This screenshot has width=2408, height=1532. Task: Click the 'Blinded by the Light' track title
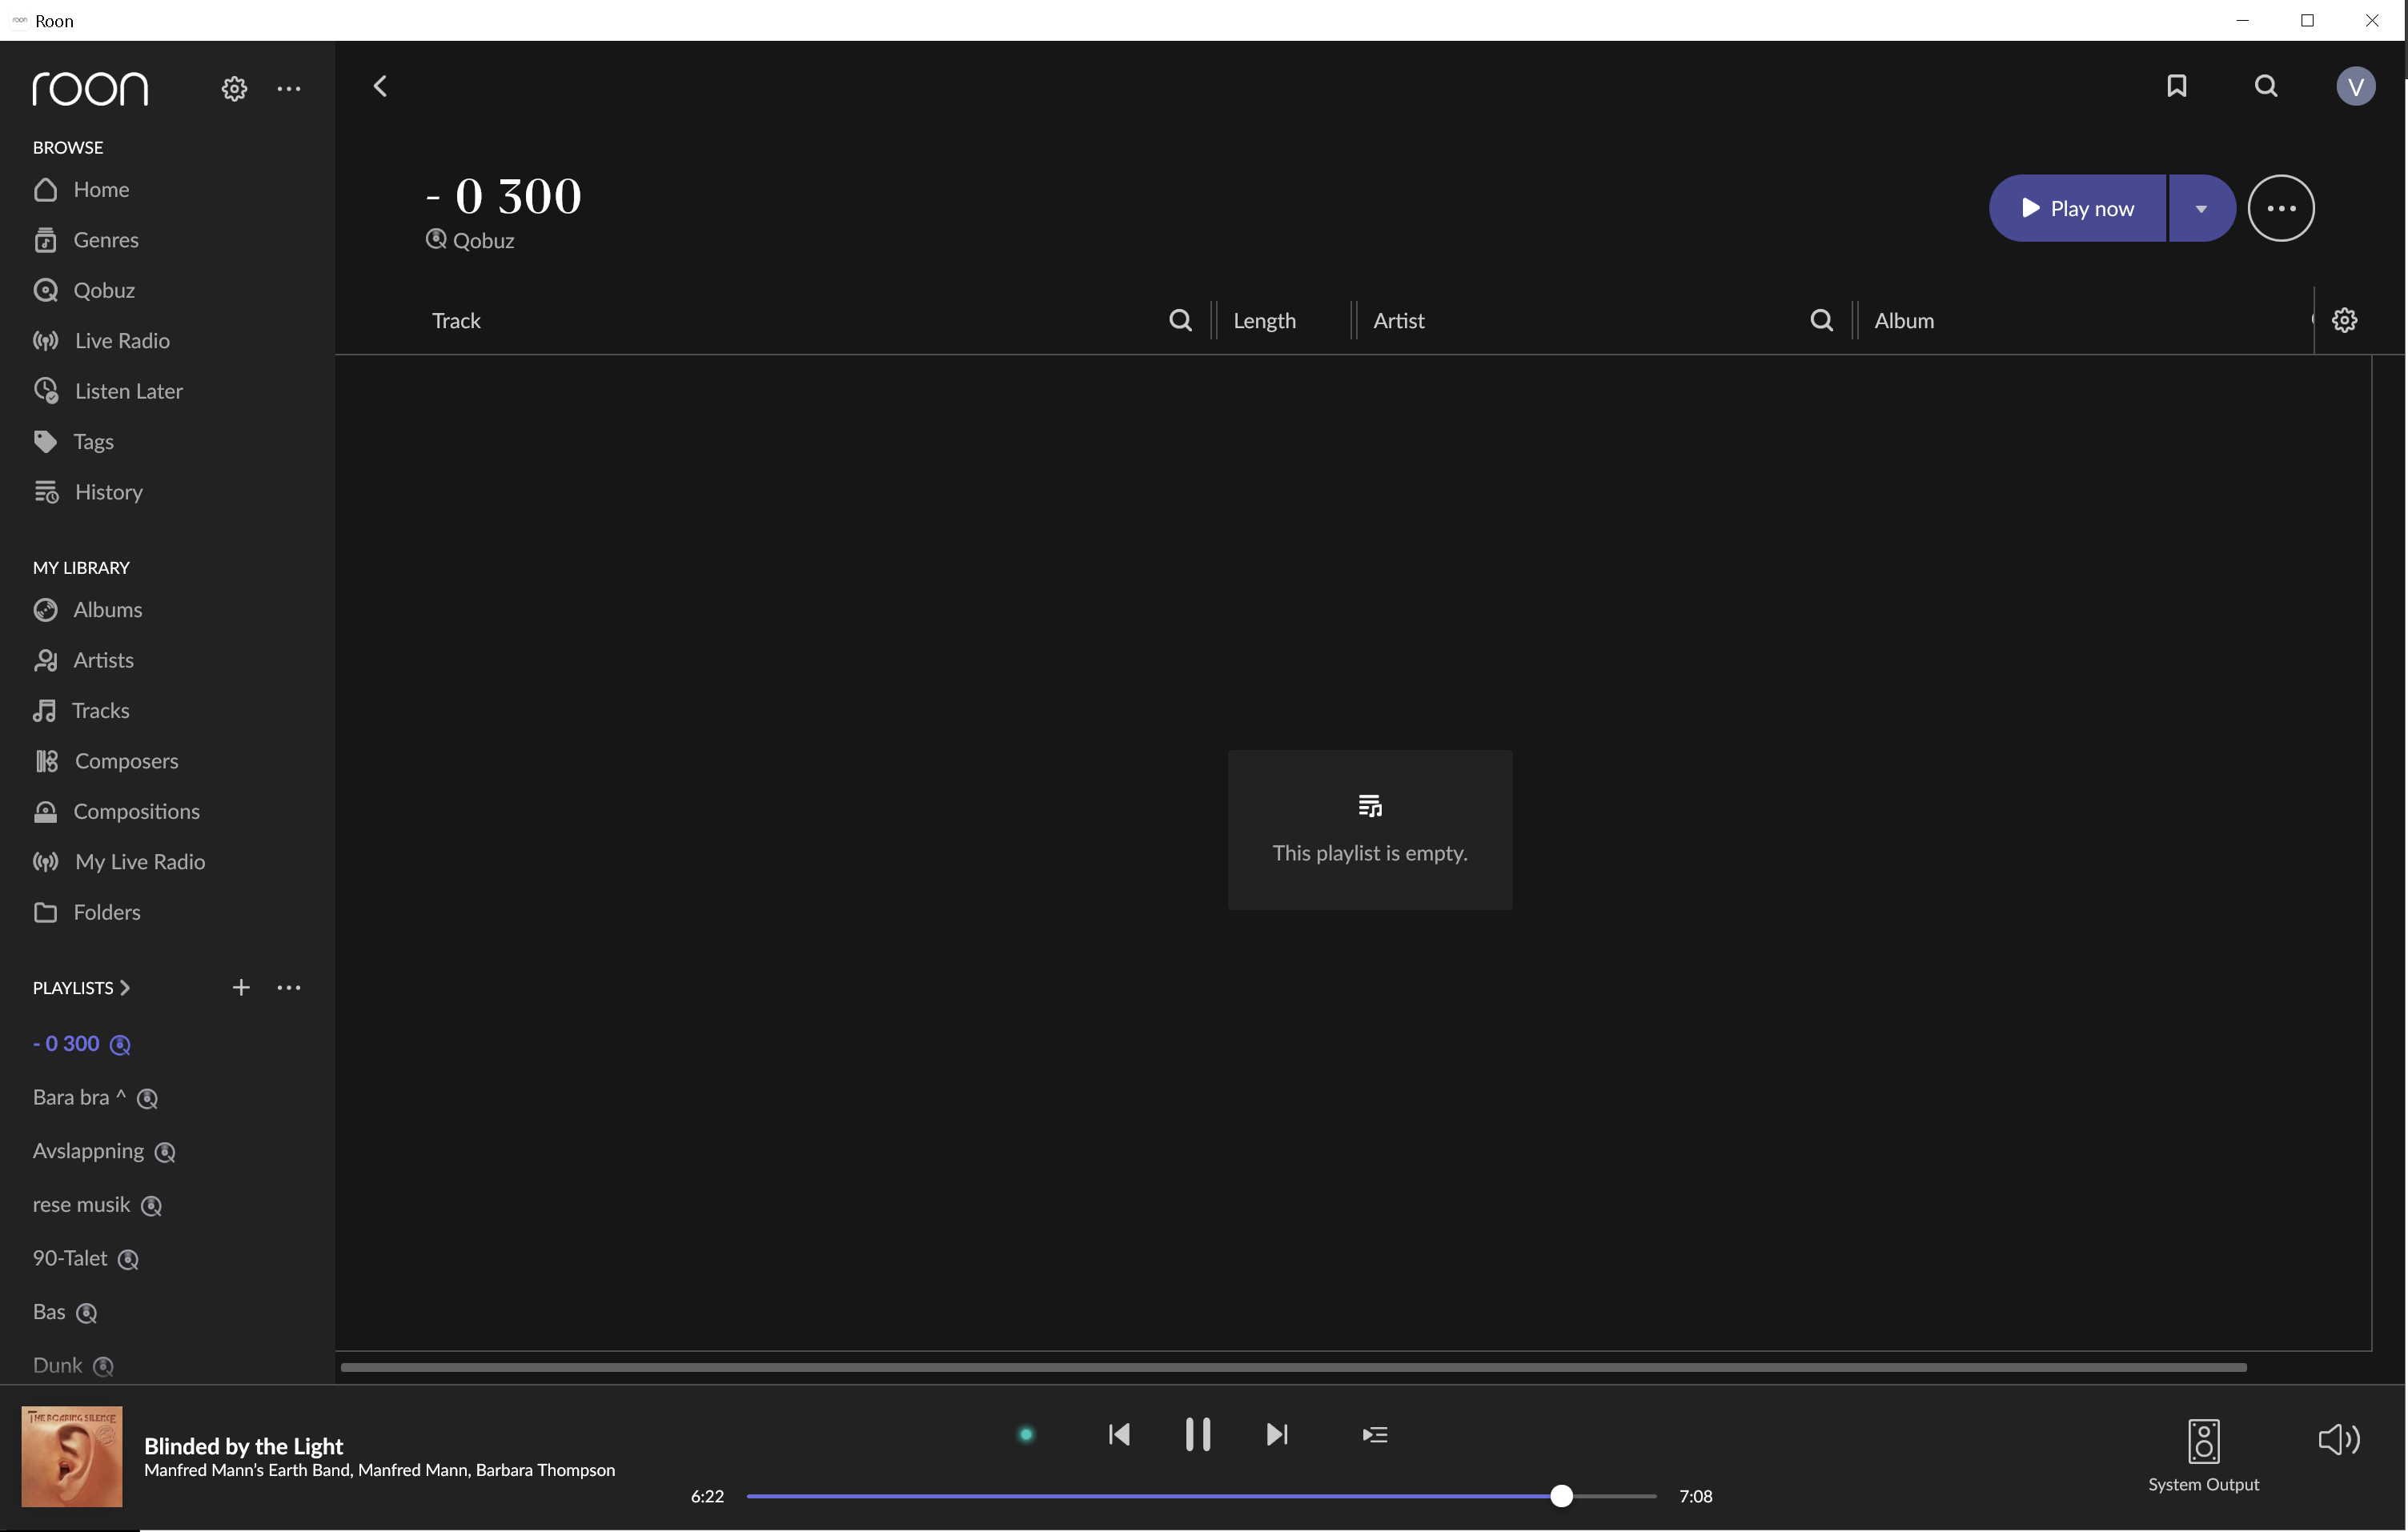point(243,1446)
